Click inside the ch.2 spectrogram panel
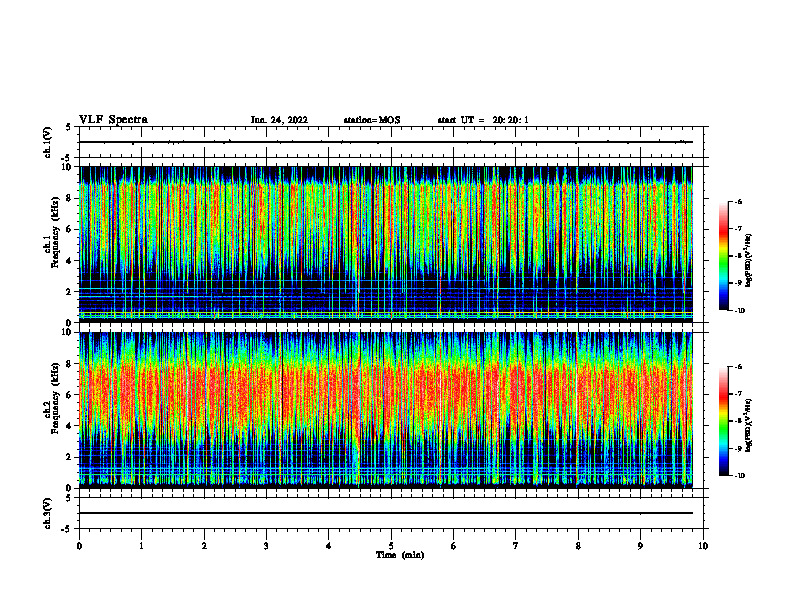Viewport: 792px width, 612px height. coord(386,410)
